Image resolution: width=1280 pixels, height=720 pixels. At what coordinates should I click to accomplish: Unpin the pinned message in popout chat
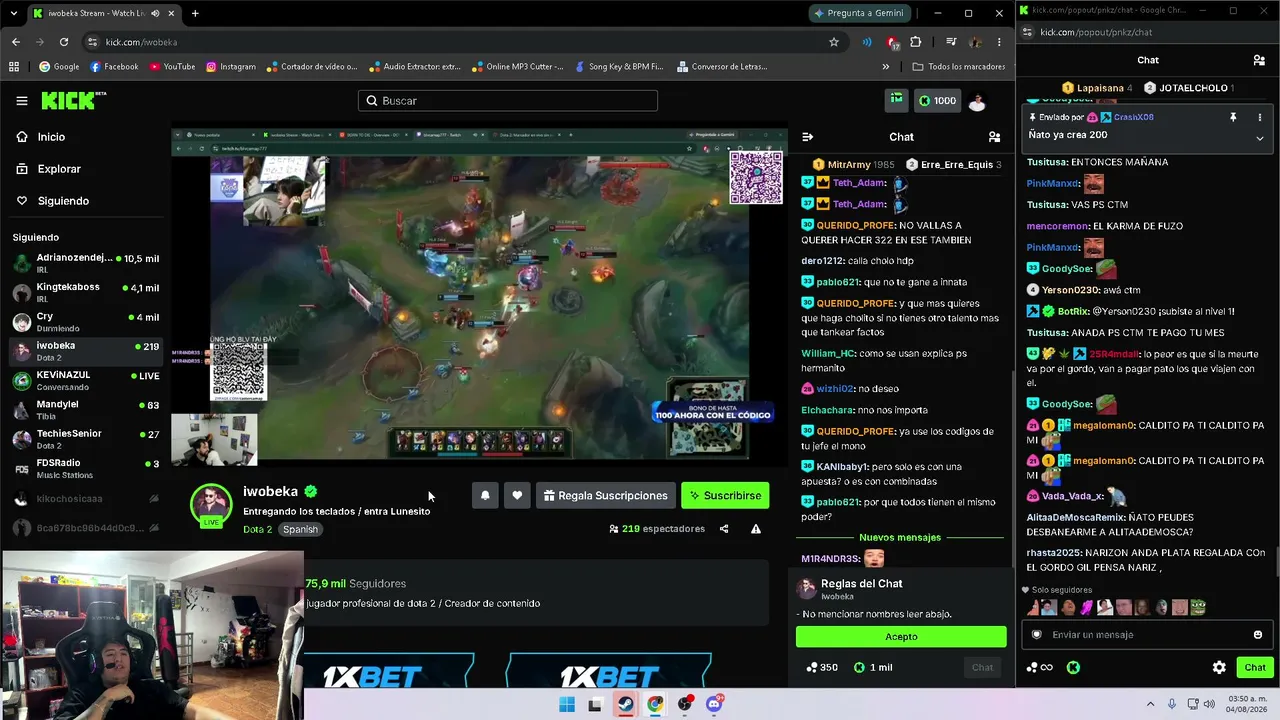(x=1233, y=117)
